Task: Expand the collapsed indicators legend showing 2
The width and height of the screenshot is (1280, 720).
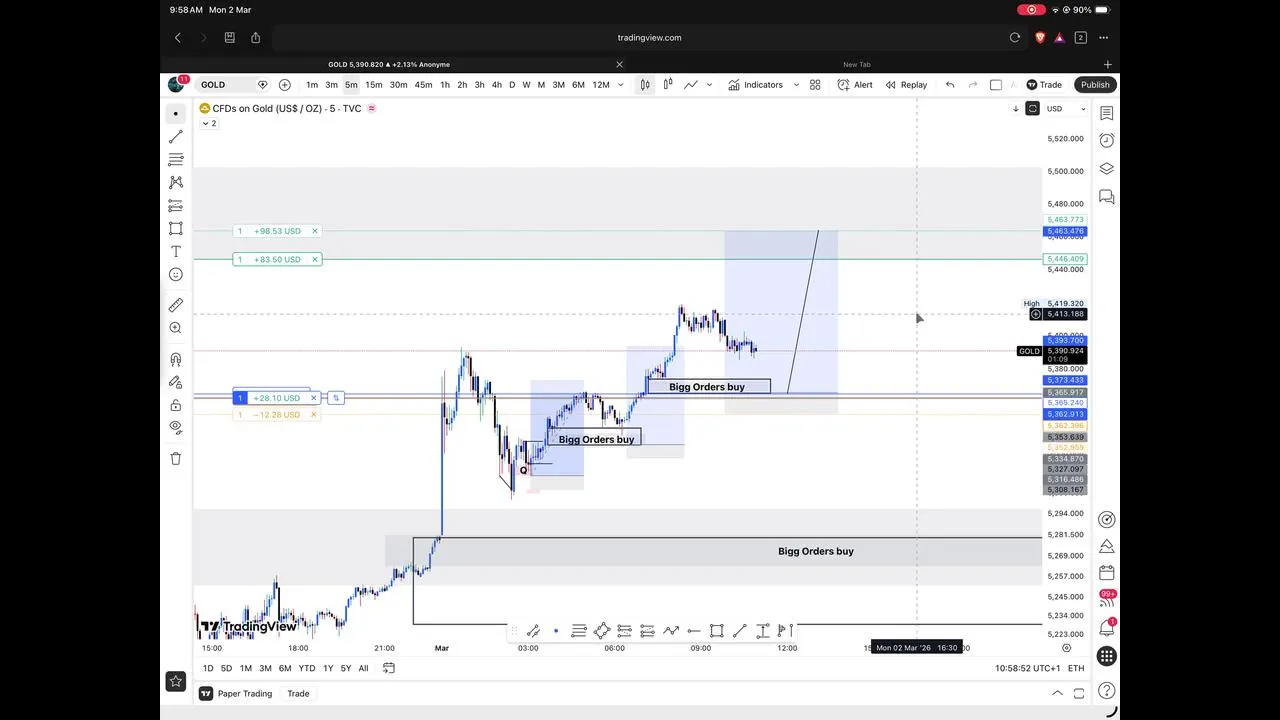Action: pos(209,123)
